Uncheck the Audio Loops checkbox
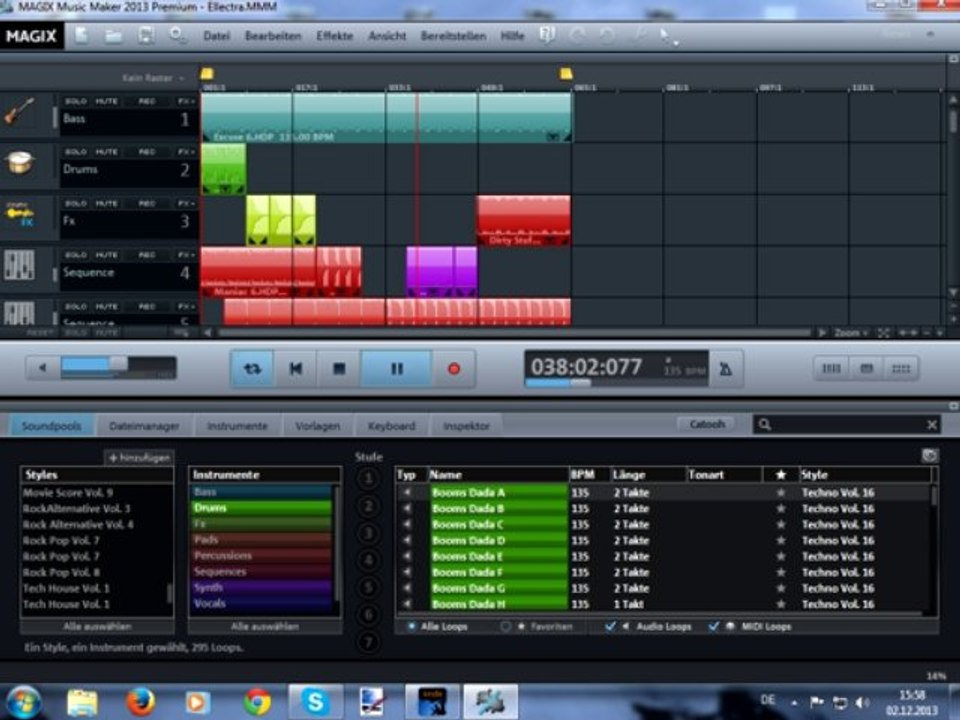 pyautogui.click(x=610, y=626)
